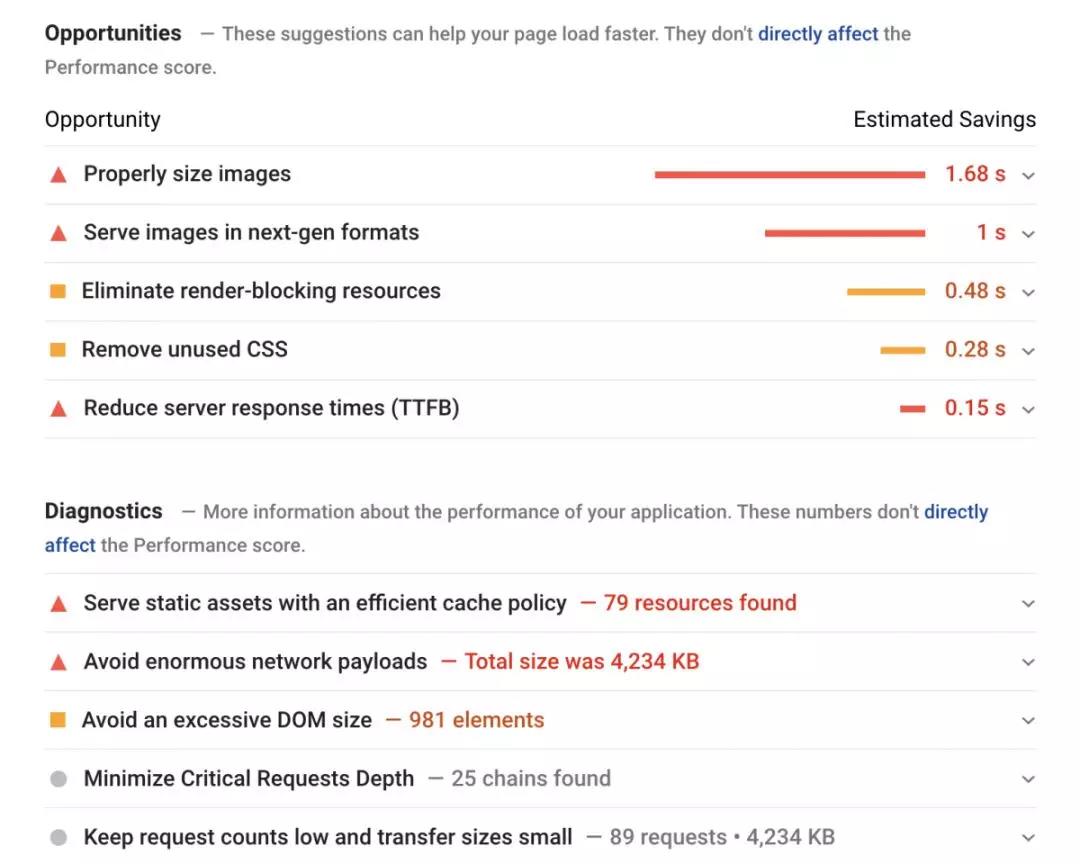Click orange square icon beside Avoid excessive DOM size

[x=58, y=720]
